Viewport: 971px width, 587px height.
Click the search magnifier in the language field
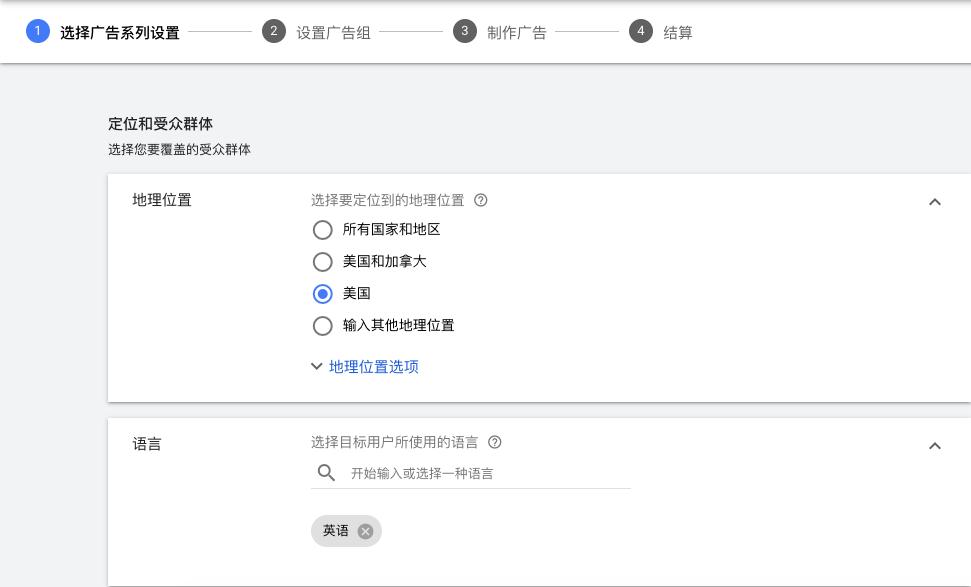[327, 473]
